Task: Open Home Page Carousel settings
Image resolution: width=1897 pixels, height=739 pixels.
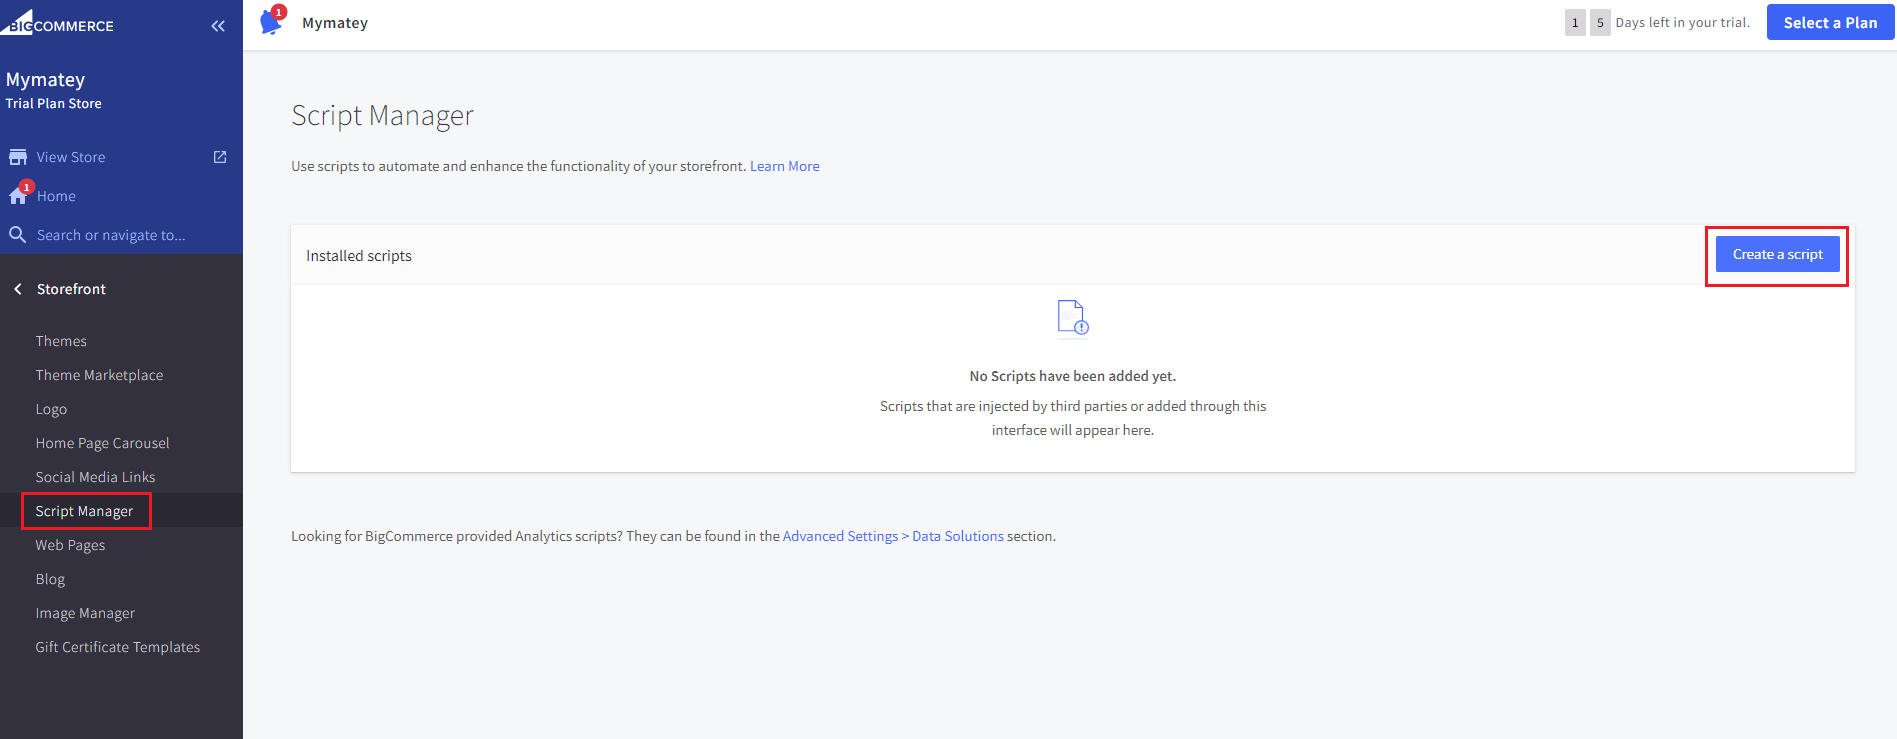Action: [102, 443]
